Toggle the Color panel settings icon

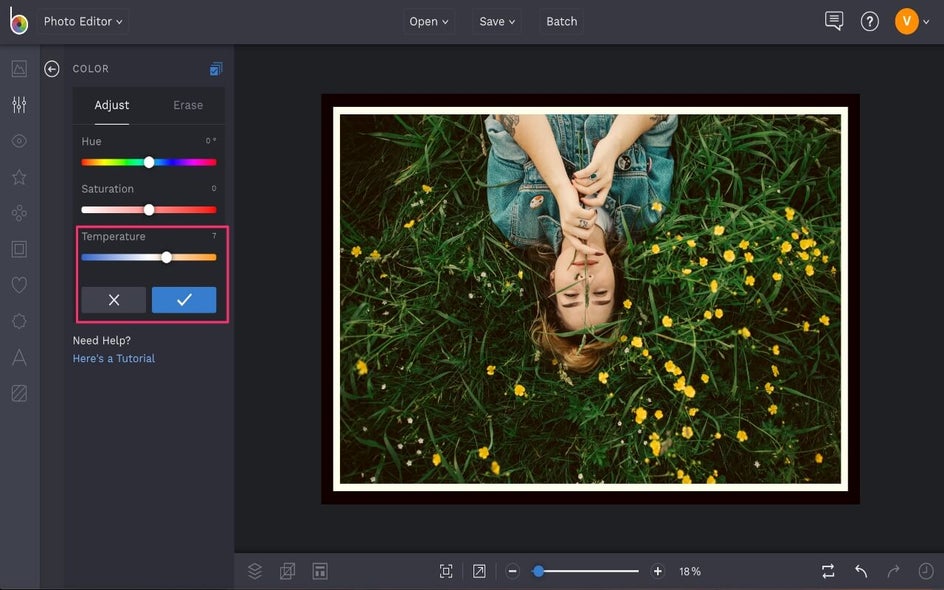click(216, 69)
